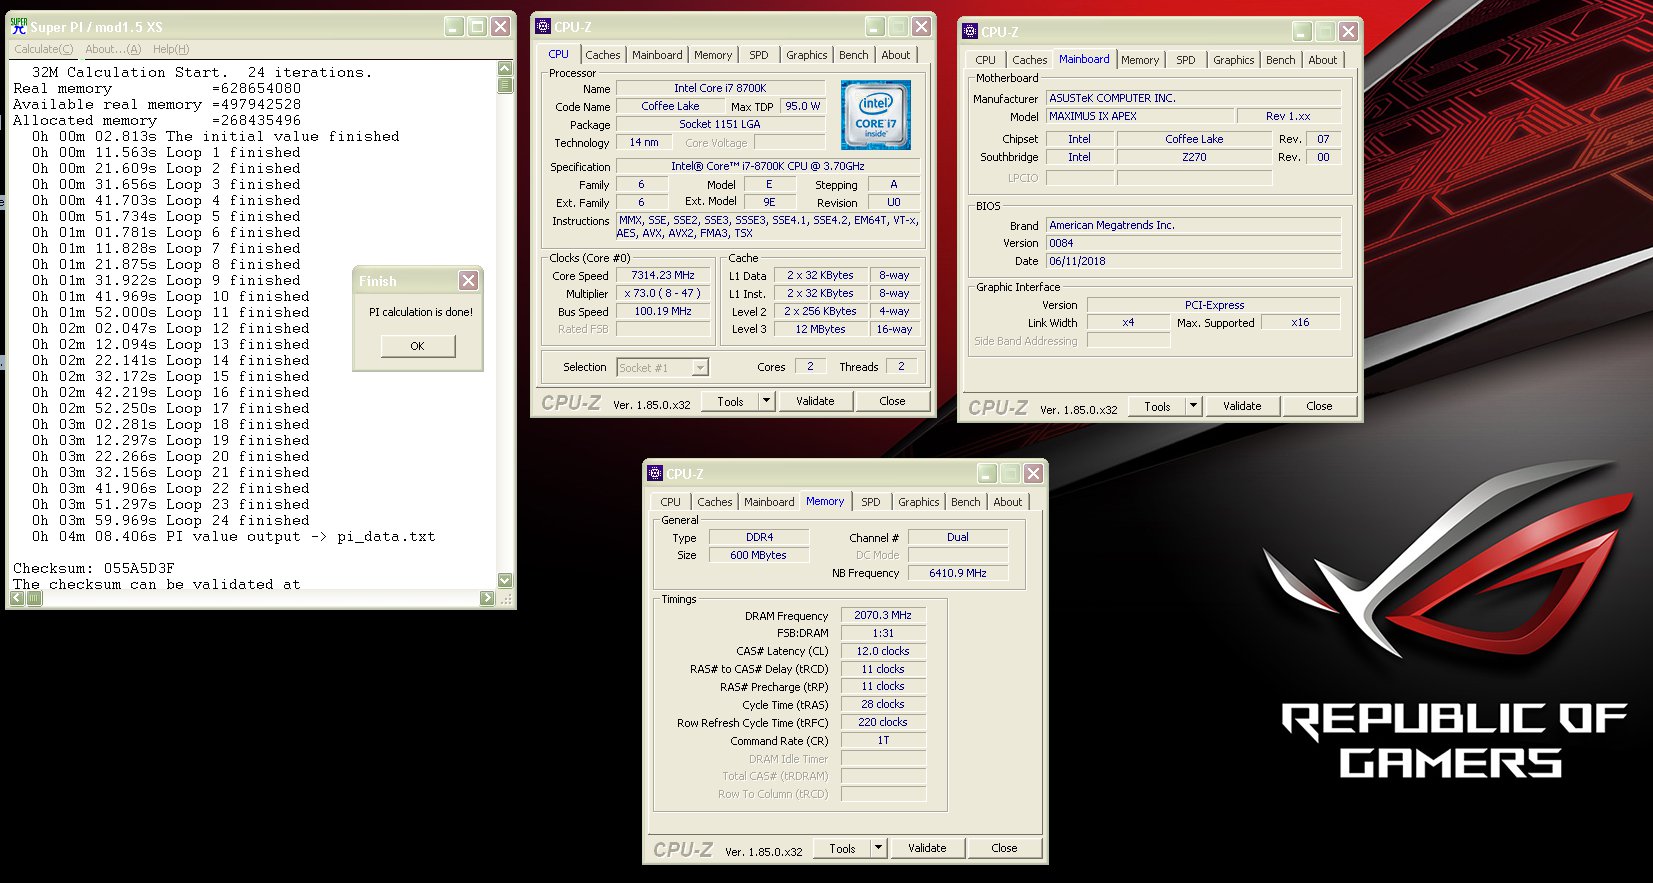This screenshot has height=883, width=1653.
Task: Click Tools button in Memory window
Action: pyautogui.click(x=843, y=849)
